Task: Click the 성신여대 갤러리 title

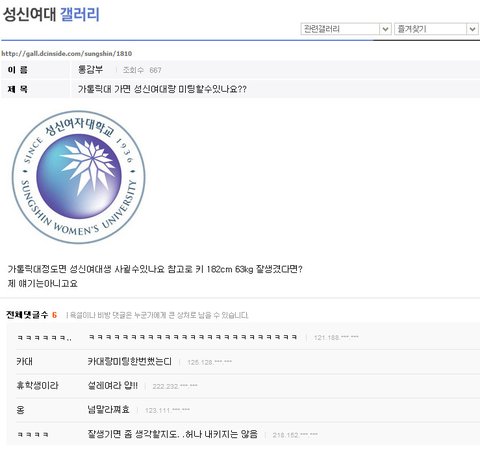Action: pos(51,14)
